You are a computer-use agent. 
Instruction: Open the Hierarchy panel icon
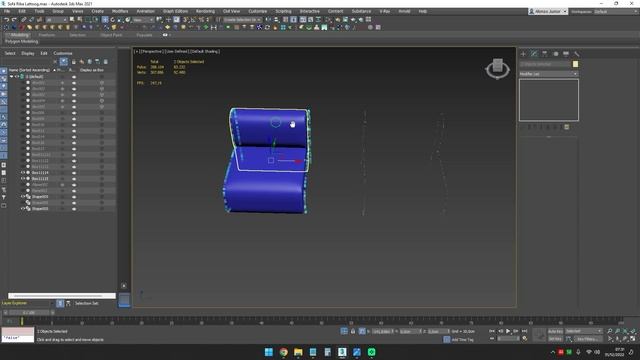544,53
